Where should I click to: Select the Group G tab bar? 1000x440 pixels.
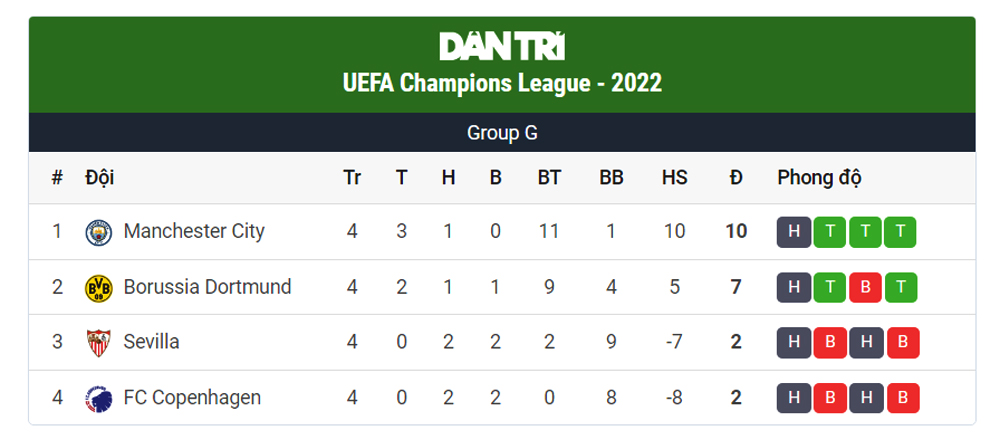pos(502,133)
